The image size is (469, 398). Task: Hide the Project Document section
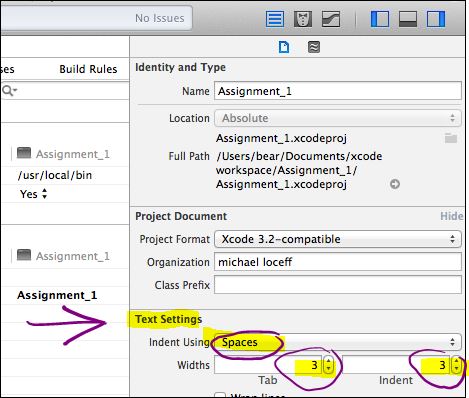click(452, 216)
